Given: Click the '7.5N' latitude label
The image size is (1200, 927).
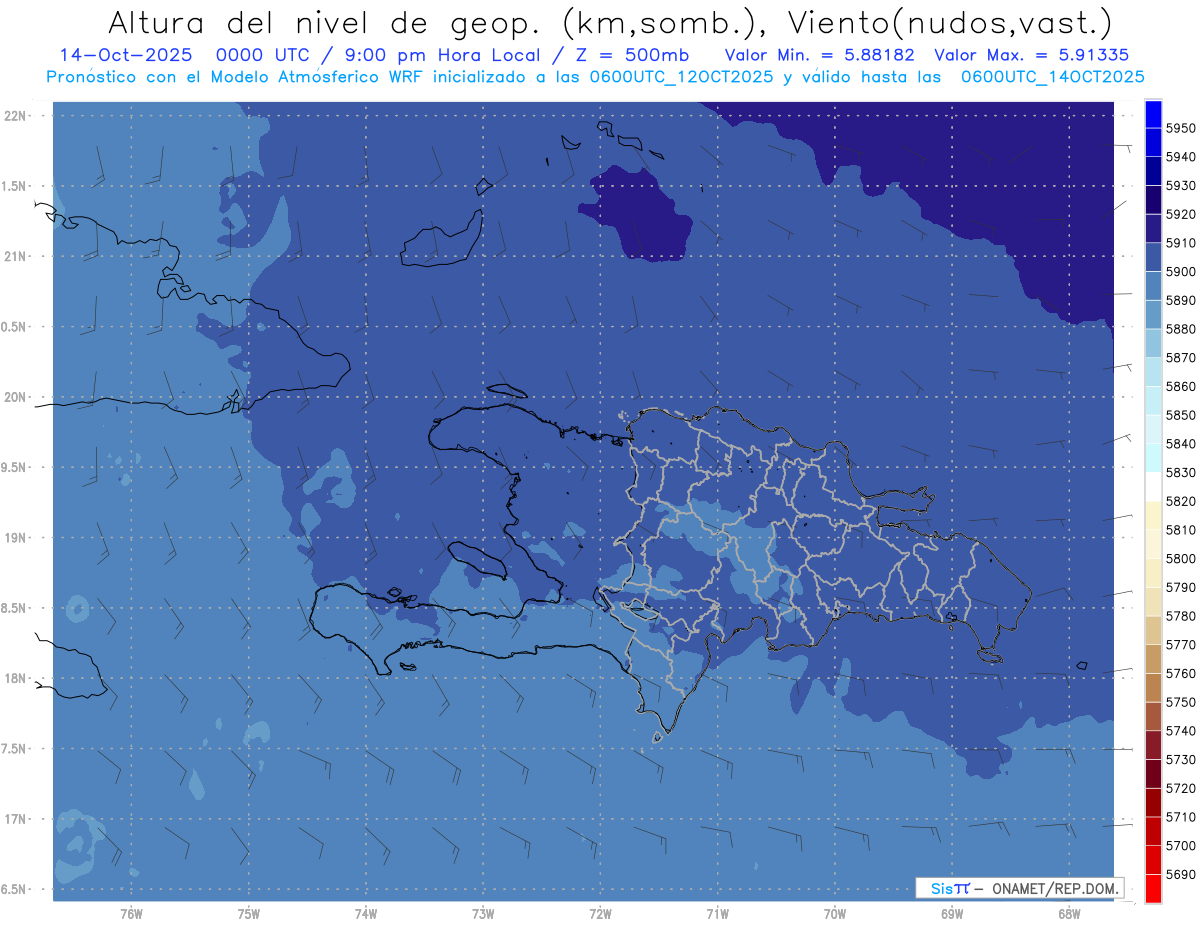Looking at the screenshot, I should [x=13, y=749].
